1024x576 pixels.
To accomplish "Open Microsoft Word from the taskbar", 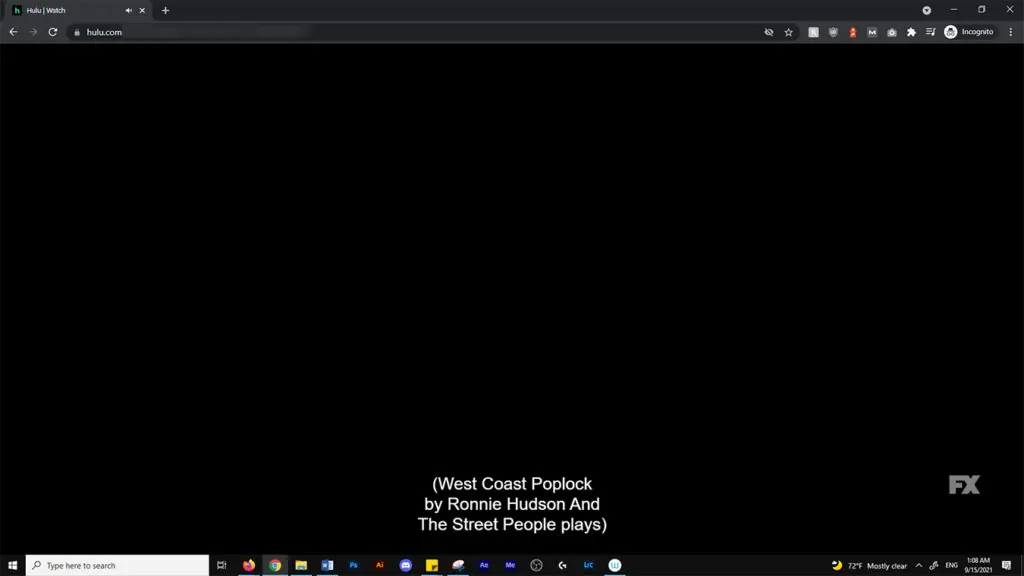I will tap(327, 566).
